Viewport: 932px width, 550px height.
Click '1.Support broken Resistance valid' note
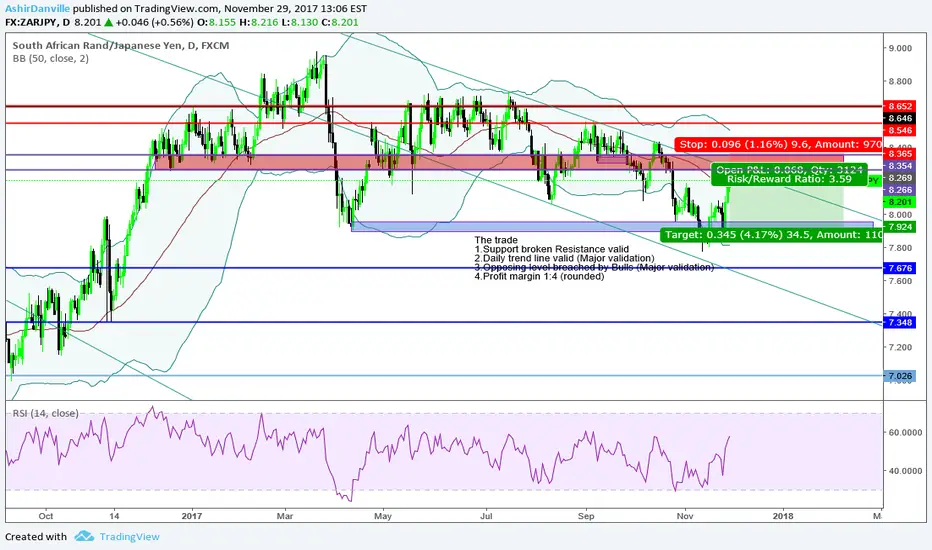tap(551, 249)
